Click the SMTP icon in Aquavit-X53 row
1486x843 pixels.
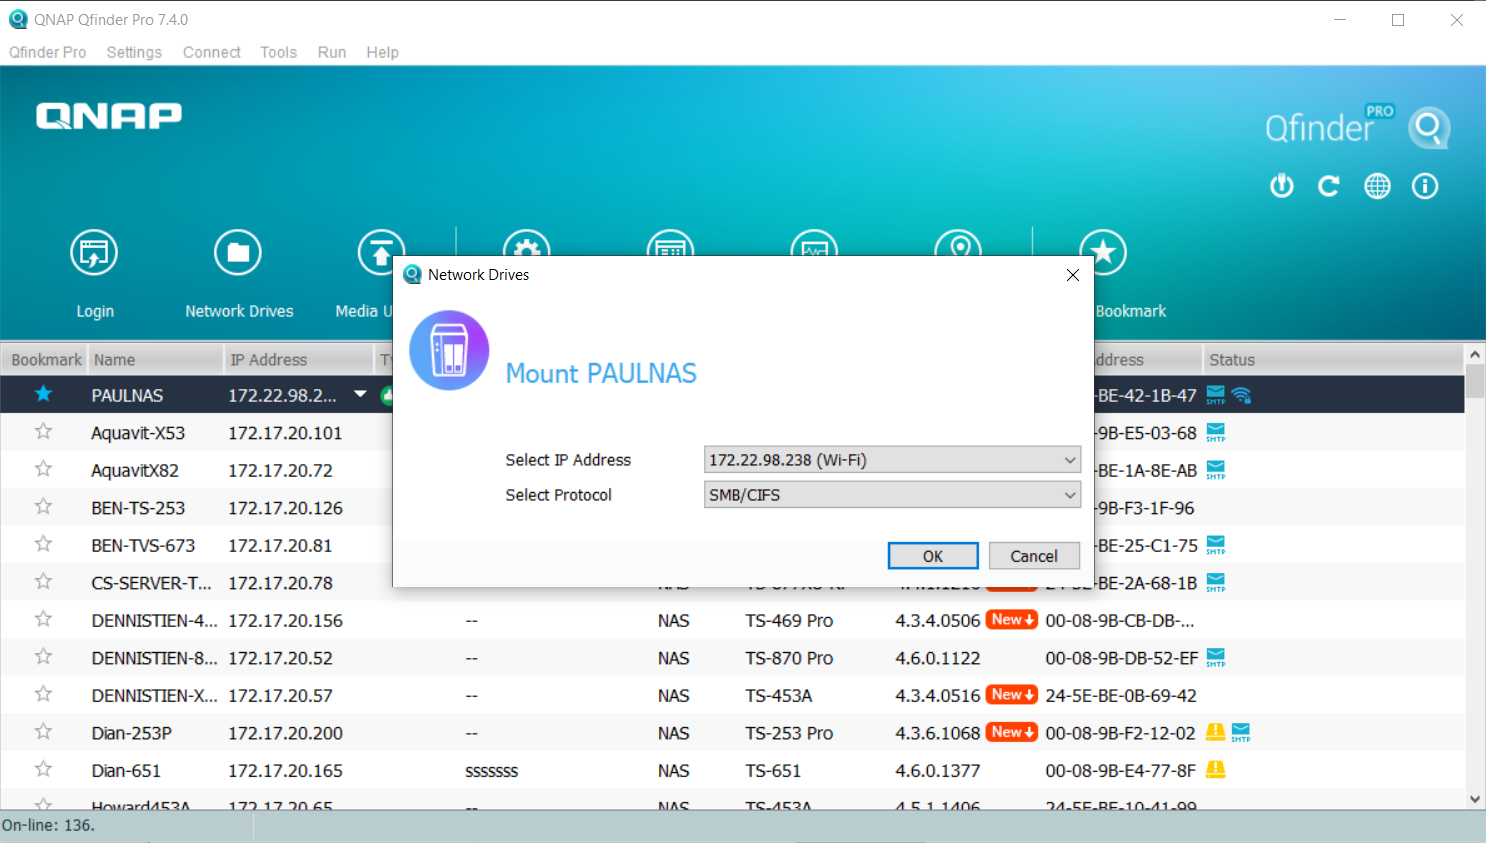[1216, 432]
